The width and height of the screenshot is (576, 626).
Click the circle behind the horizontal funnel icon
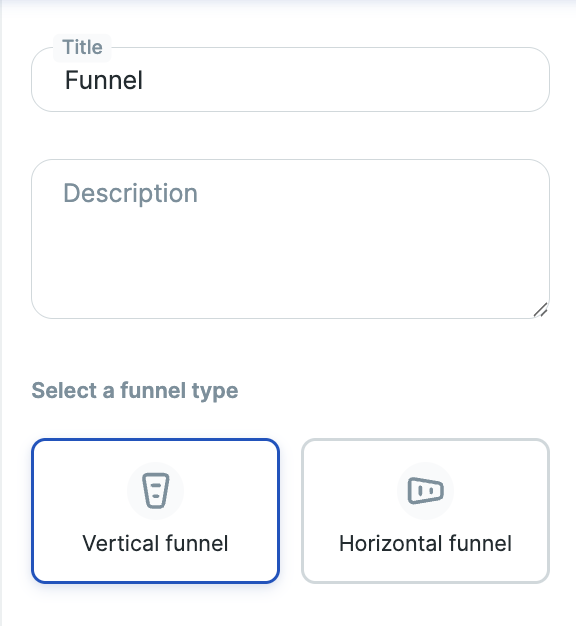(x=426, y=491)
